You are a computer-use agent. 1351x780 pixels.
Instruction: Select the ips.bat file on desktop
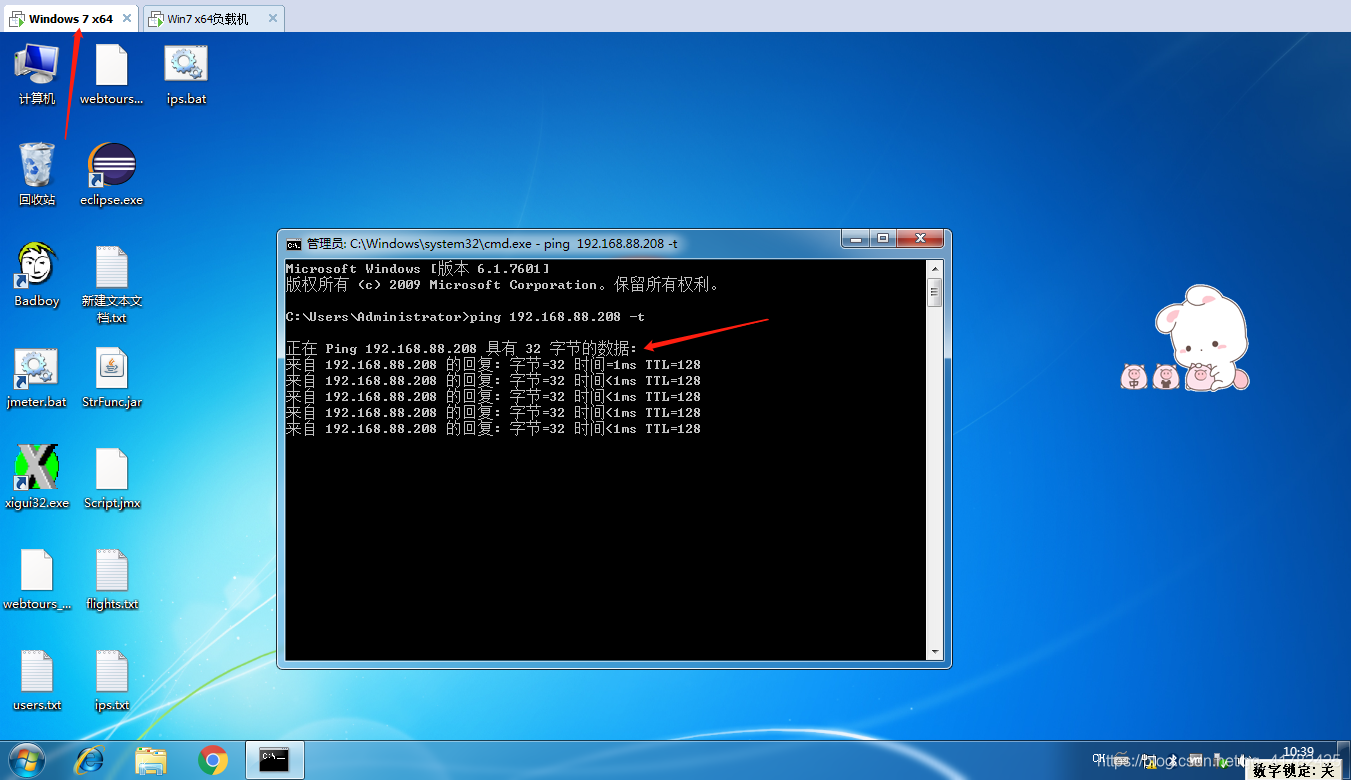(187, 74)
